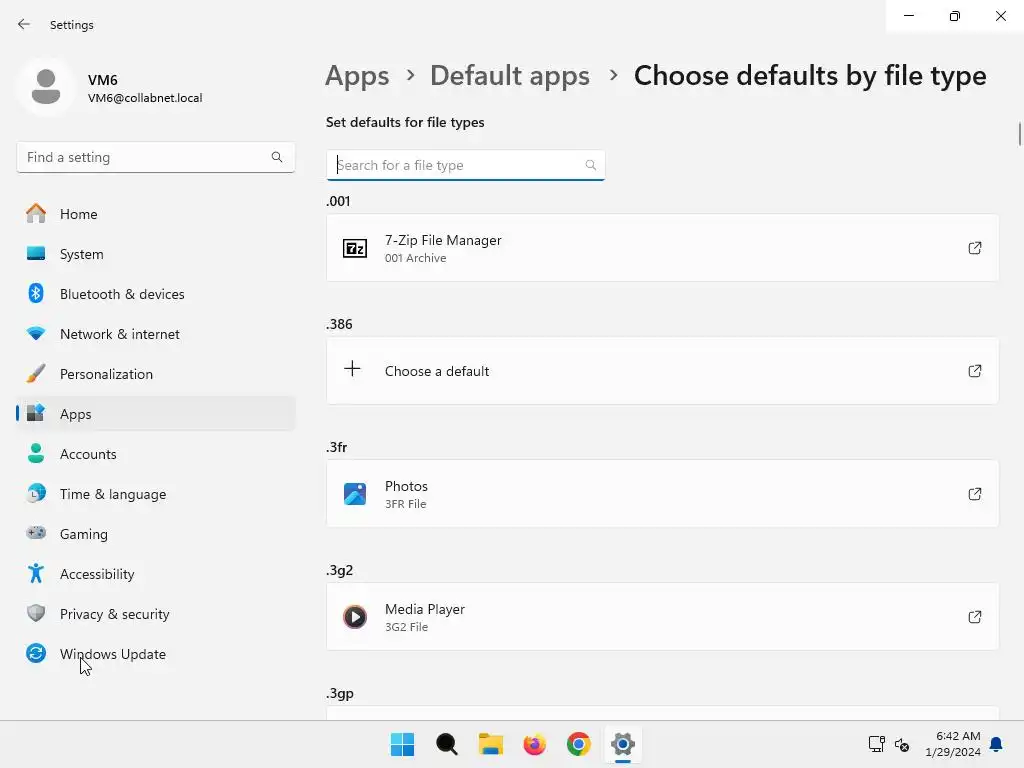
Task: Click the back arrow in Settings
Action: click(24, 24)
